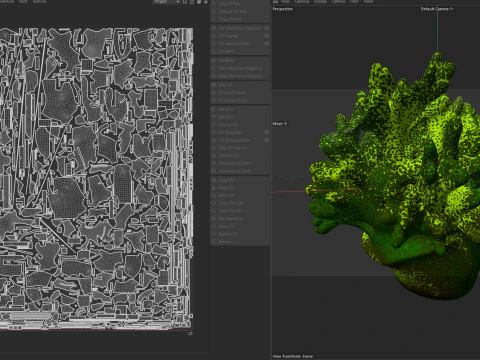Image resolution: width=480 pixels, height=360 pixels.
Task: Run Set UVW from Projection
Action: 237,28
